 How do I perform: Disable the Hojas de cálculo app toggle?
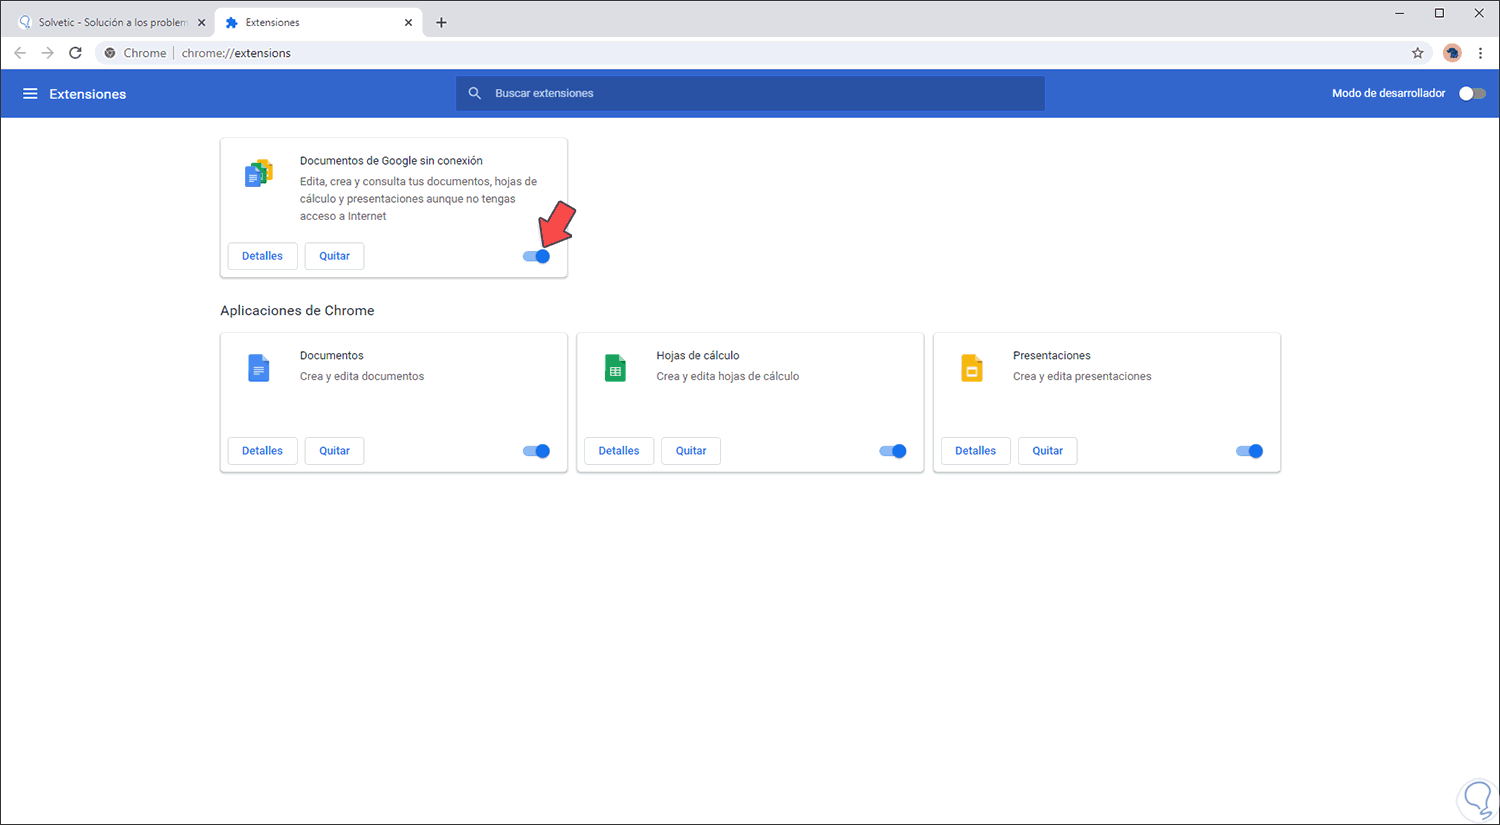[893, 451]
